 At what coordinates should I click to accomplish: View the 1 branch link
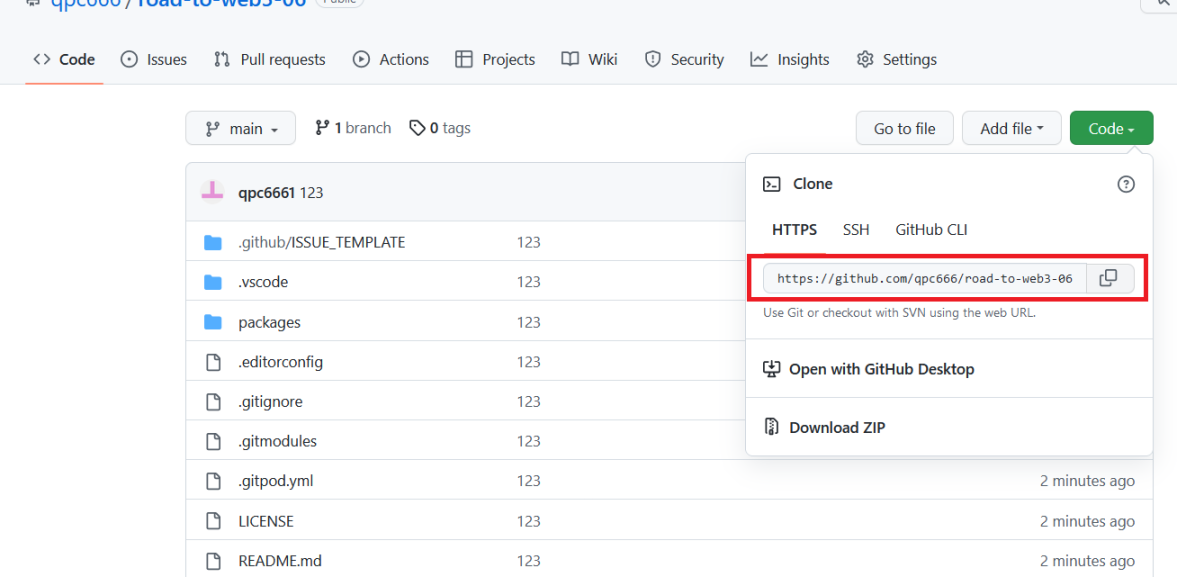tap(354, 128)
